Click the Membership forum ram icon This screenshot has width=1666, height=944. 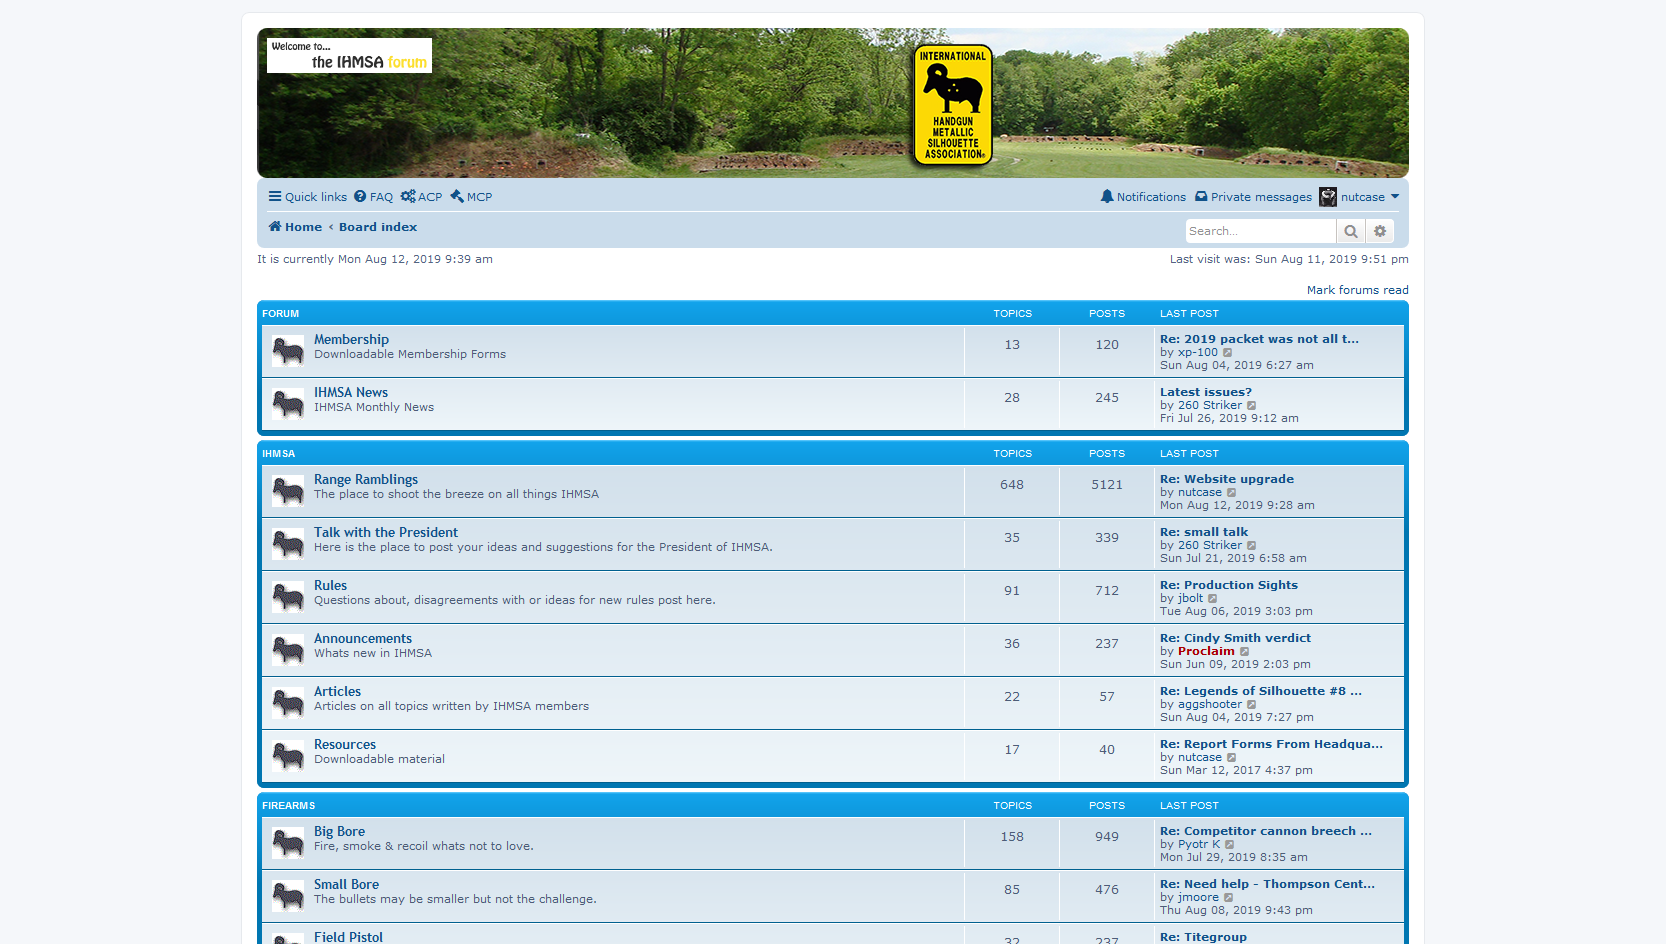click(x=288, y=351)
